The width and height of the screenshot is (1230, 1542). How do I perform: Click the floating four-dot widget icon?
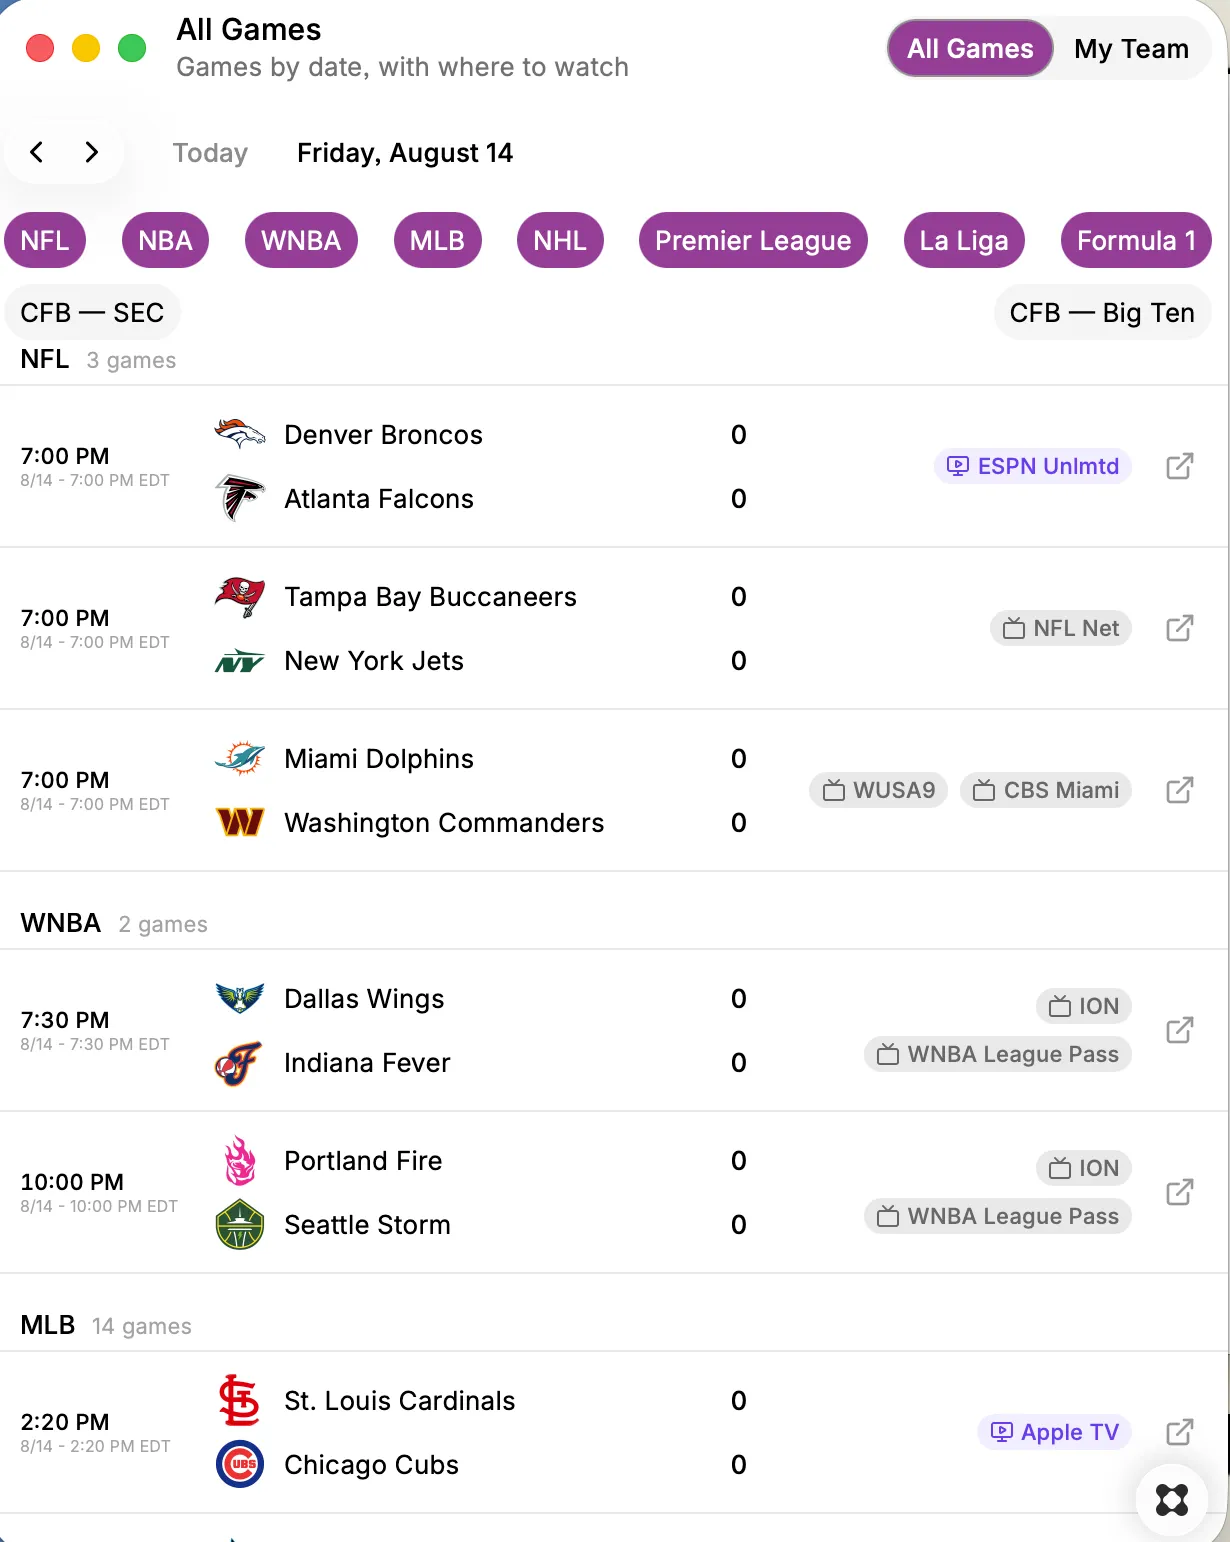coord(1172,1500)
